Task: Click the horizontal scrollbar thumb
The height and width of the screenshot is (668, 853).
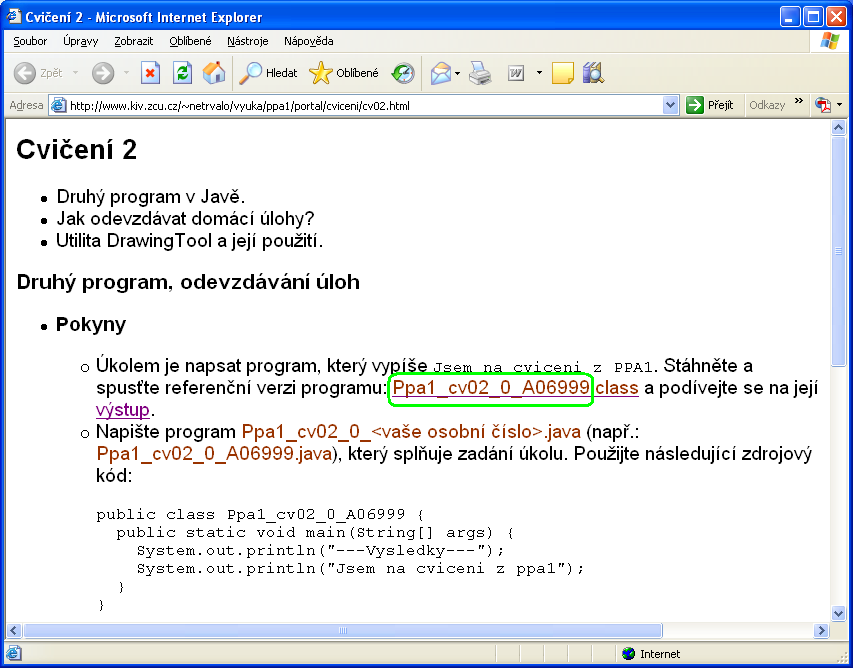Action: pyautogui.click(x=343, y=630)
